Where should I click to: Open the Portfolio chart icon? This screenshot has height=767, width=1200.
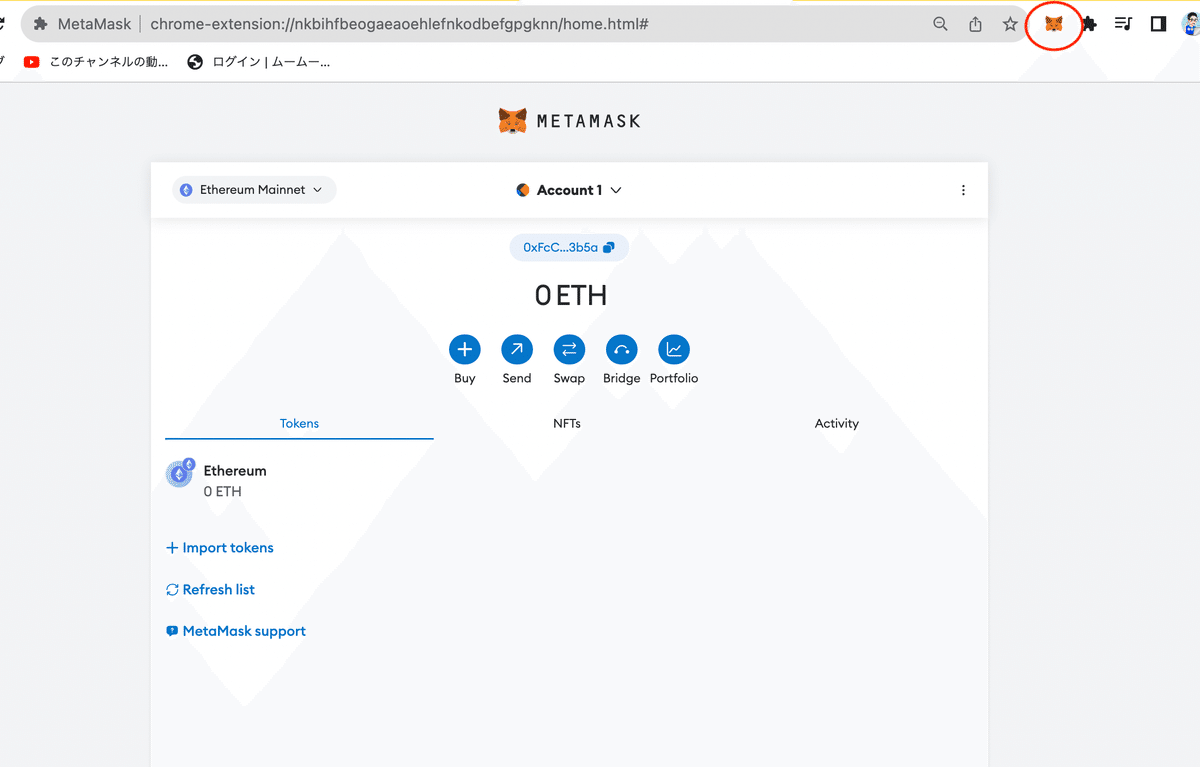[674, 349]
